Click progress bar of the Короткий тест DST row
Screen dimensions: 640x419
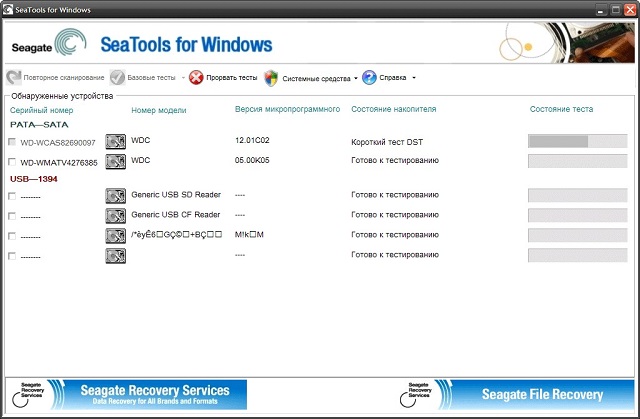coord(578,141)
